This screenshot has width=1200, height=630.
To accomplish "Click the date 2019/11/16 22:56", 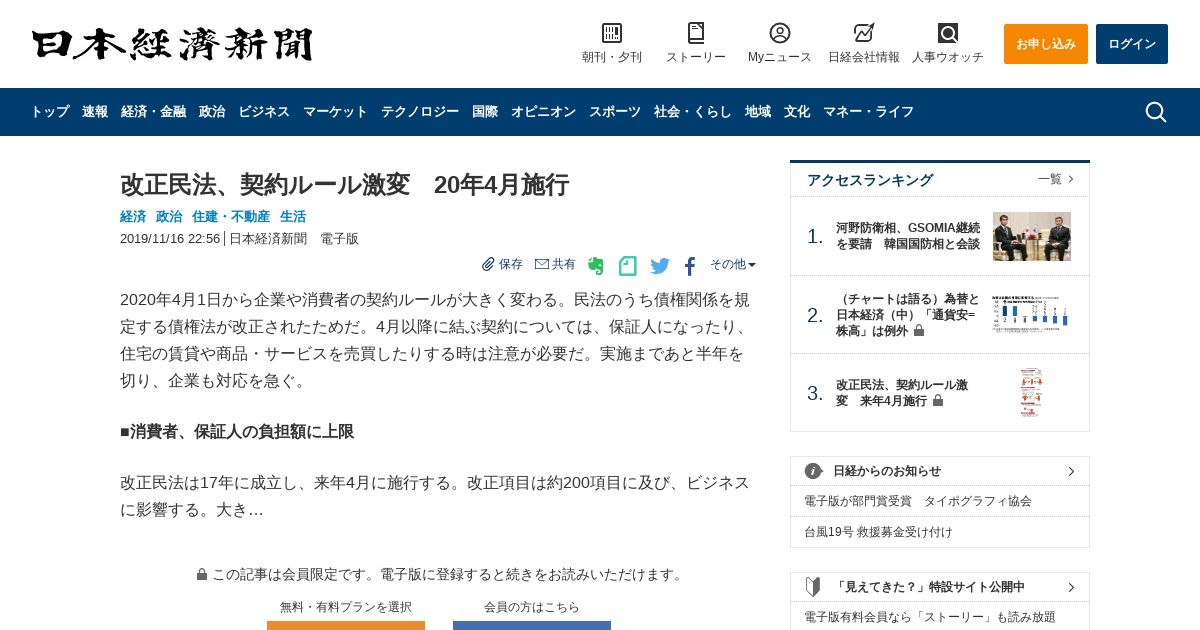I will coord(170,239).
